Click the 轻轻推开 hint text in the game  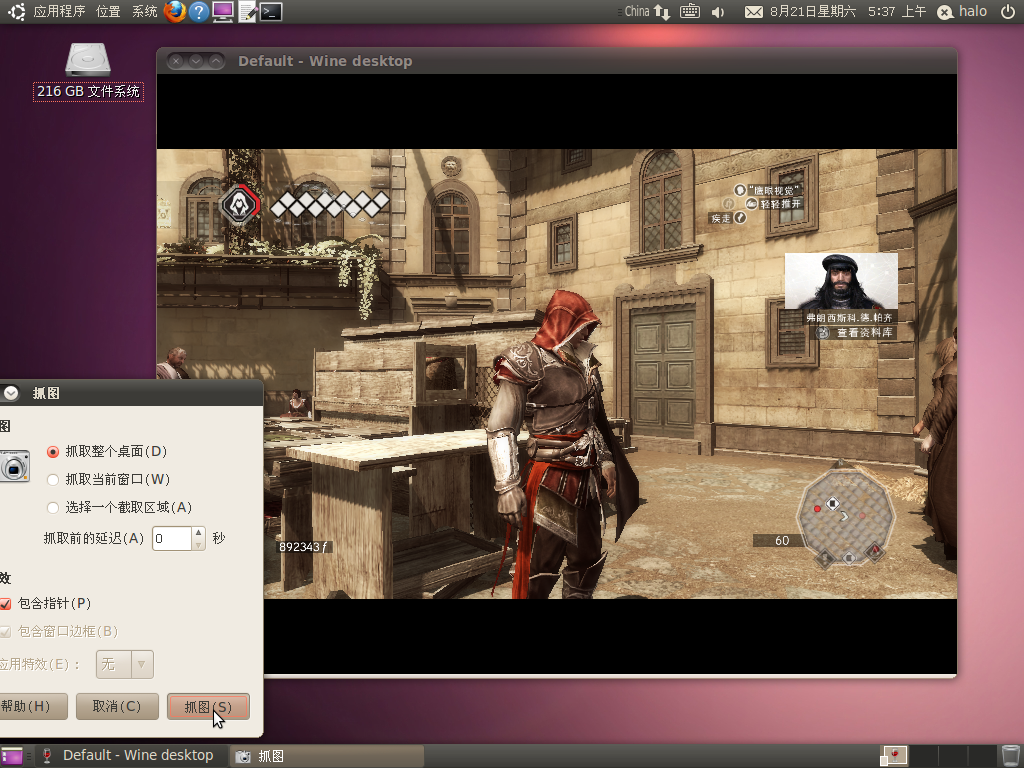pos(780,204)
